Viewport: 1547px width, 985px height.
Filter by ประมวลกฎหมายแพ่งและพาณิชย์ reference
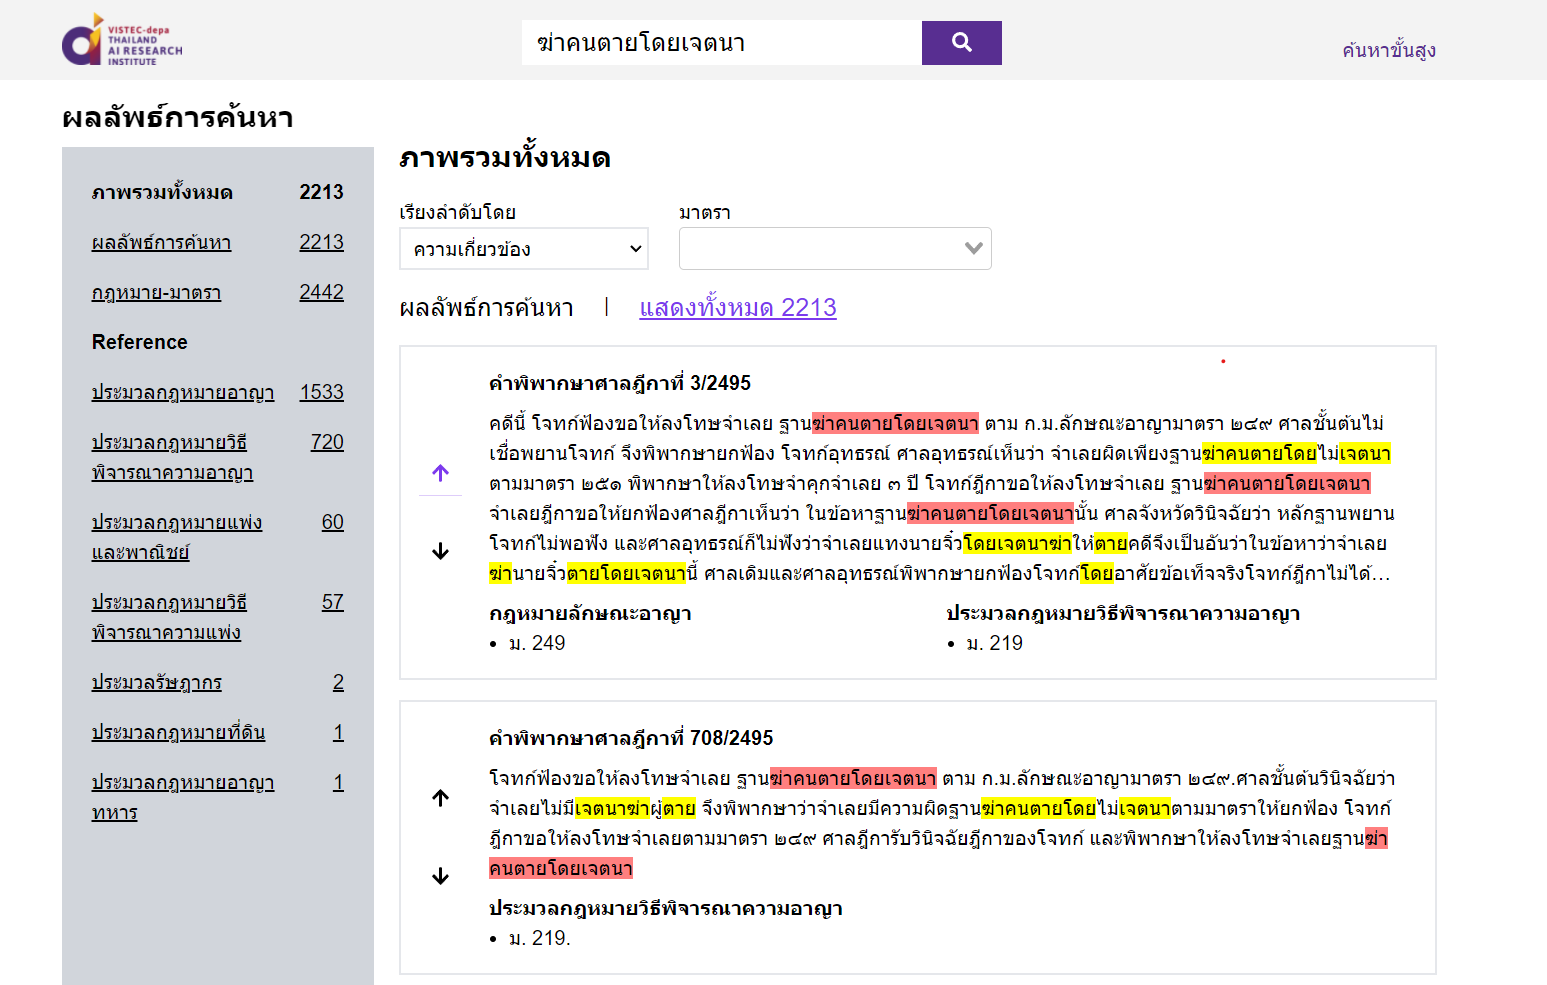pyautogui.click(x=176, y=537)
